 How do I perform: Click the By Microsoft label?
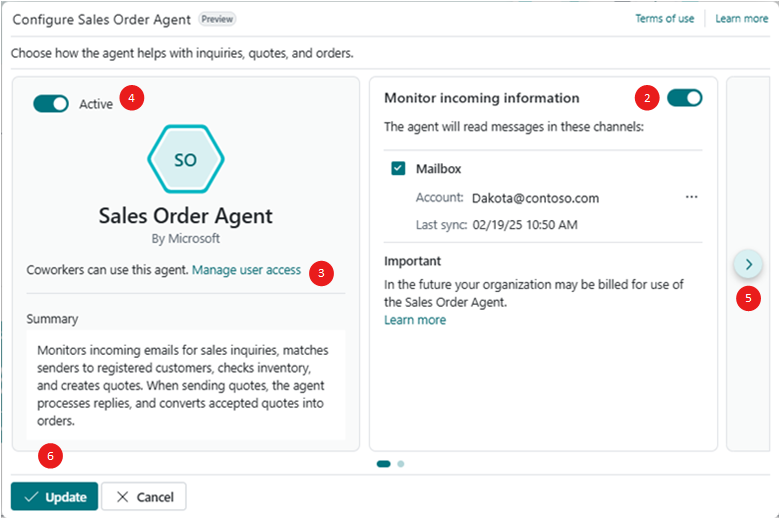(x=186, y=239)
